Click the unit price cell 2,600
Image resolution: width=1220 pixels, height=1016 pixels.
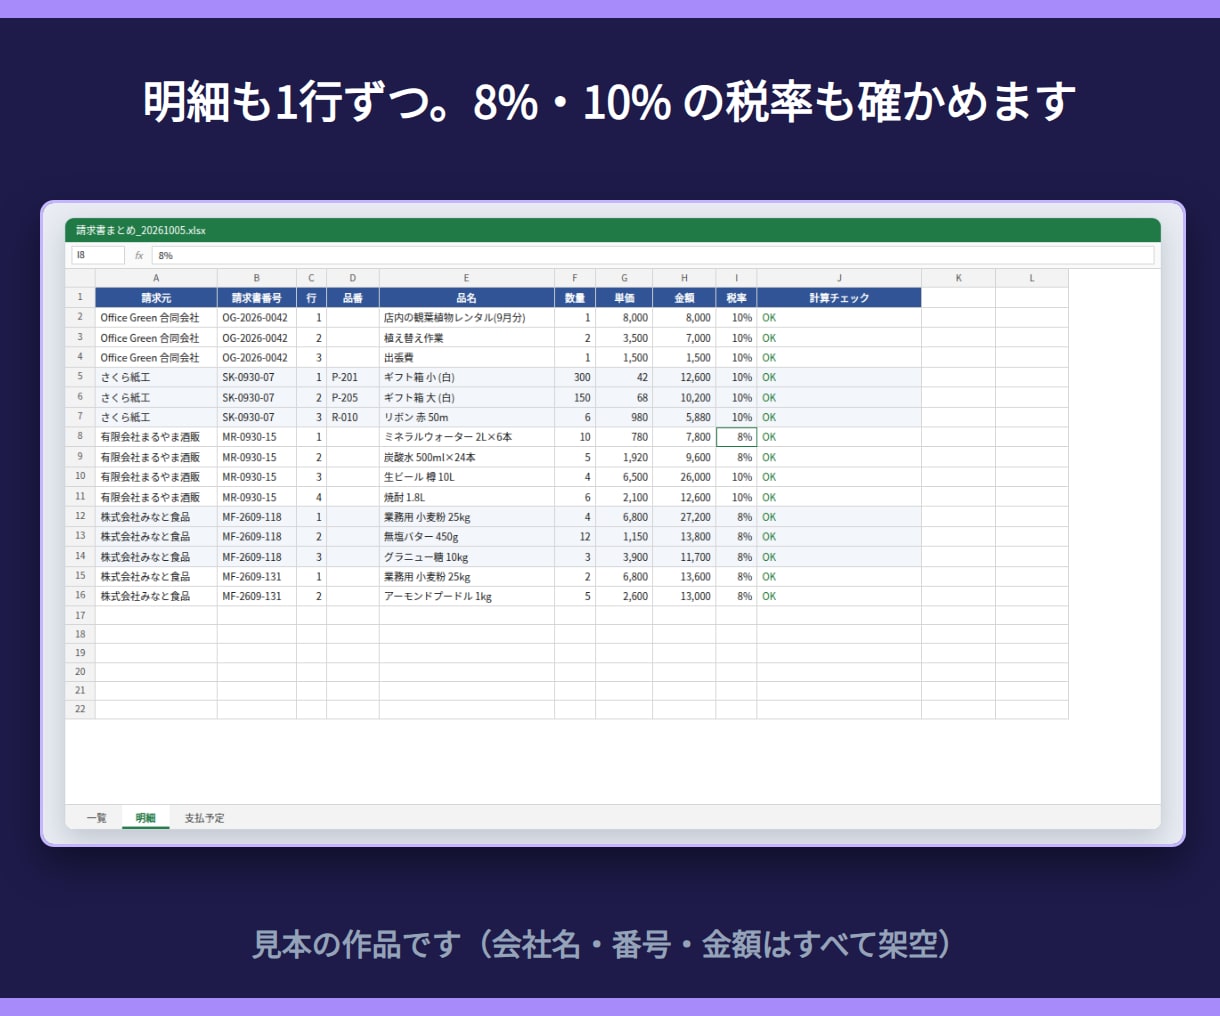[x=624, y=596]
